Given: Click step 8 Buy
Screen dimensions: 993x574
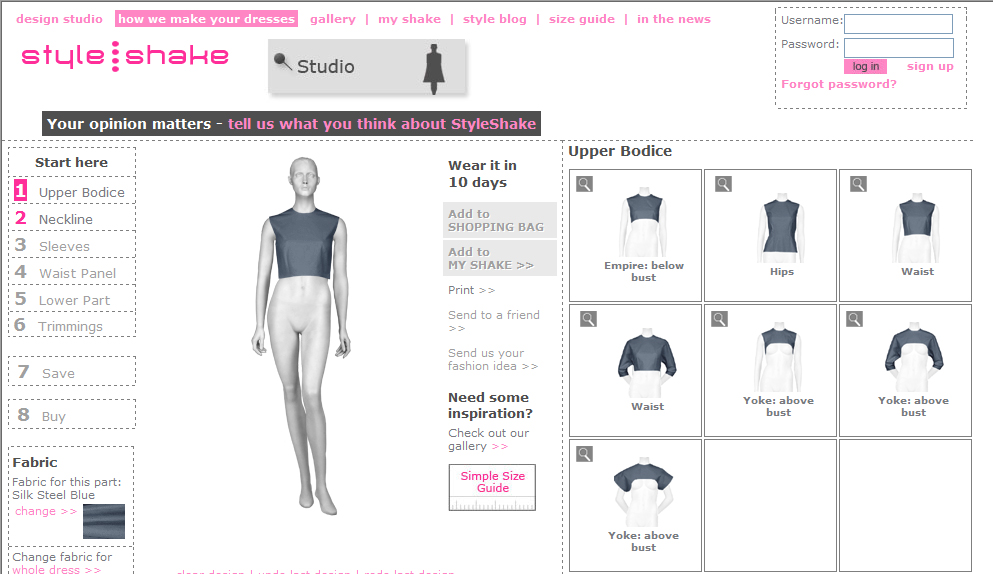Looking at the screenshot, I should 72,415.
